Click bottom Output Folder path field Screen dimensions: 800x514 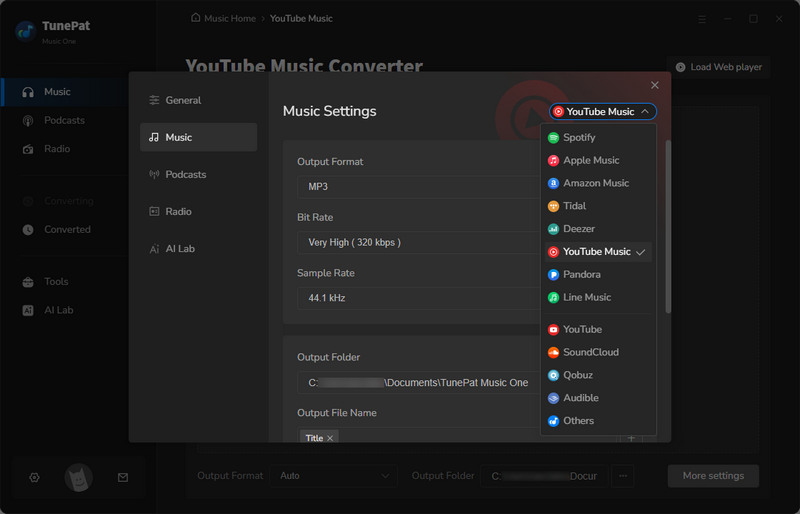tap(544, 476)
